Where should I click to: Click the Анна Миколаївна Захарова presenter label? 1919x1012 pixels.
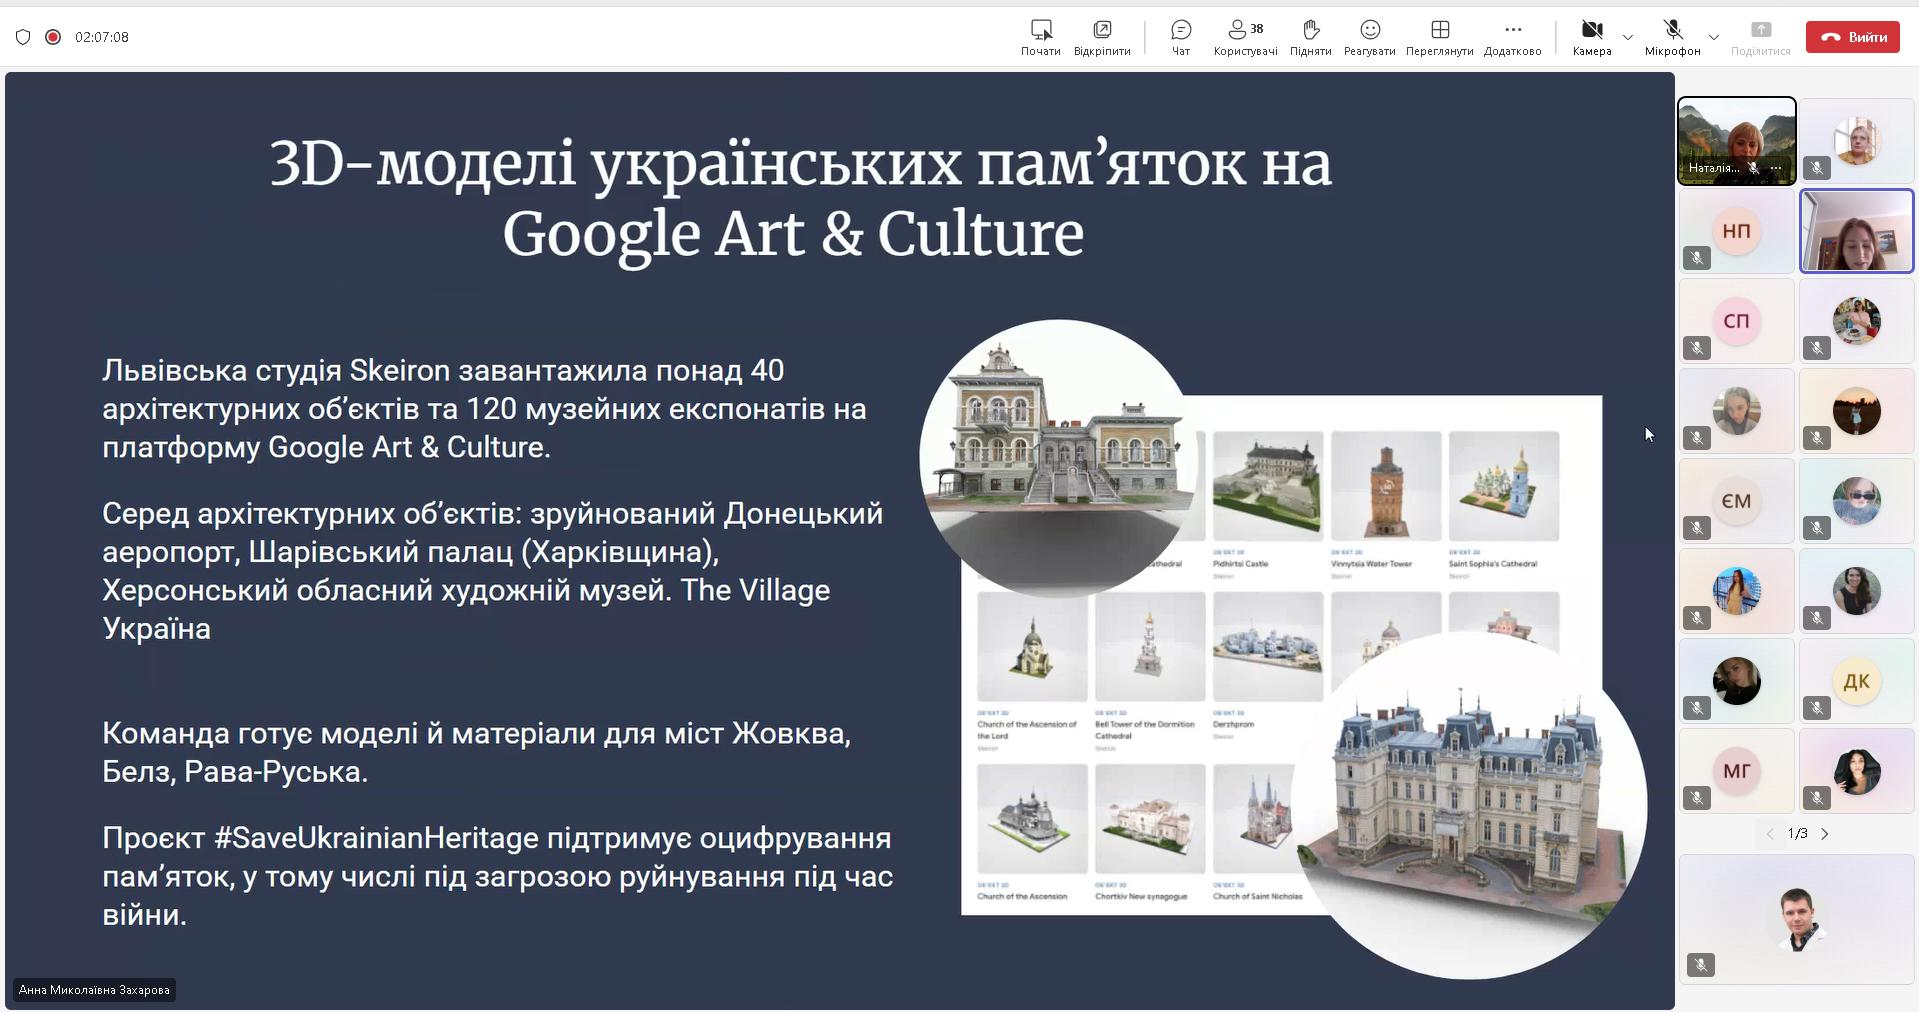point(94,990)
